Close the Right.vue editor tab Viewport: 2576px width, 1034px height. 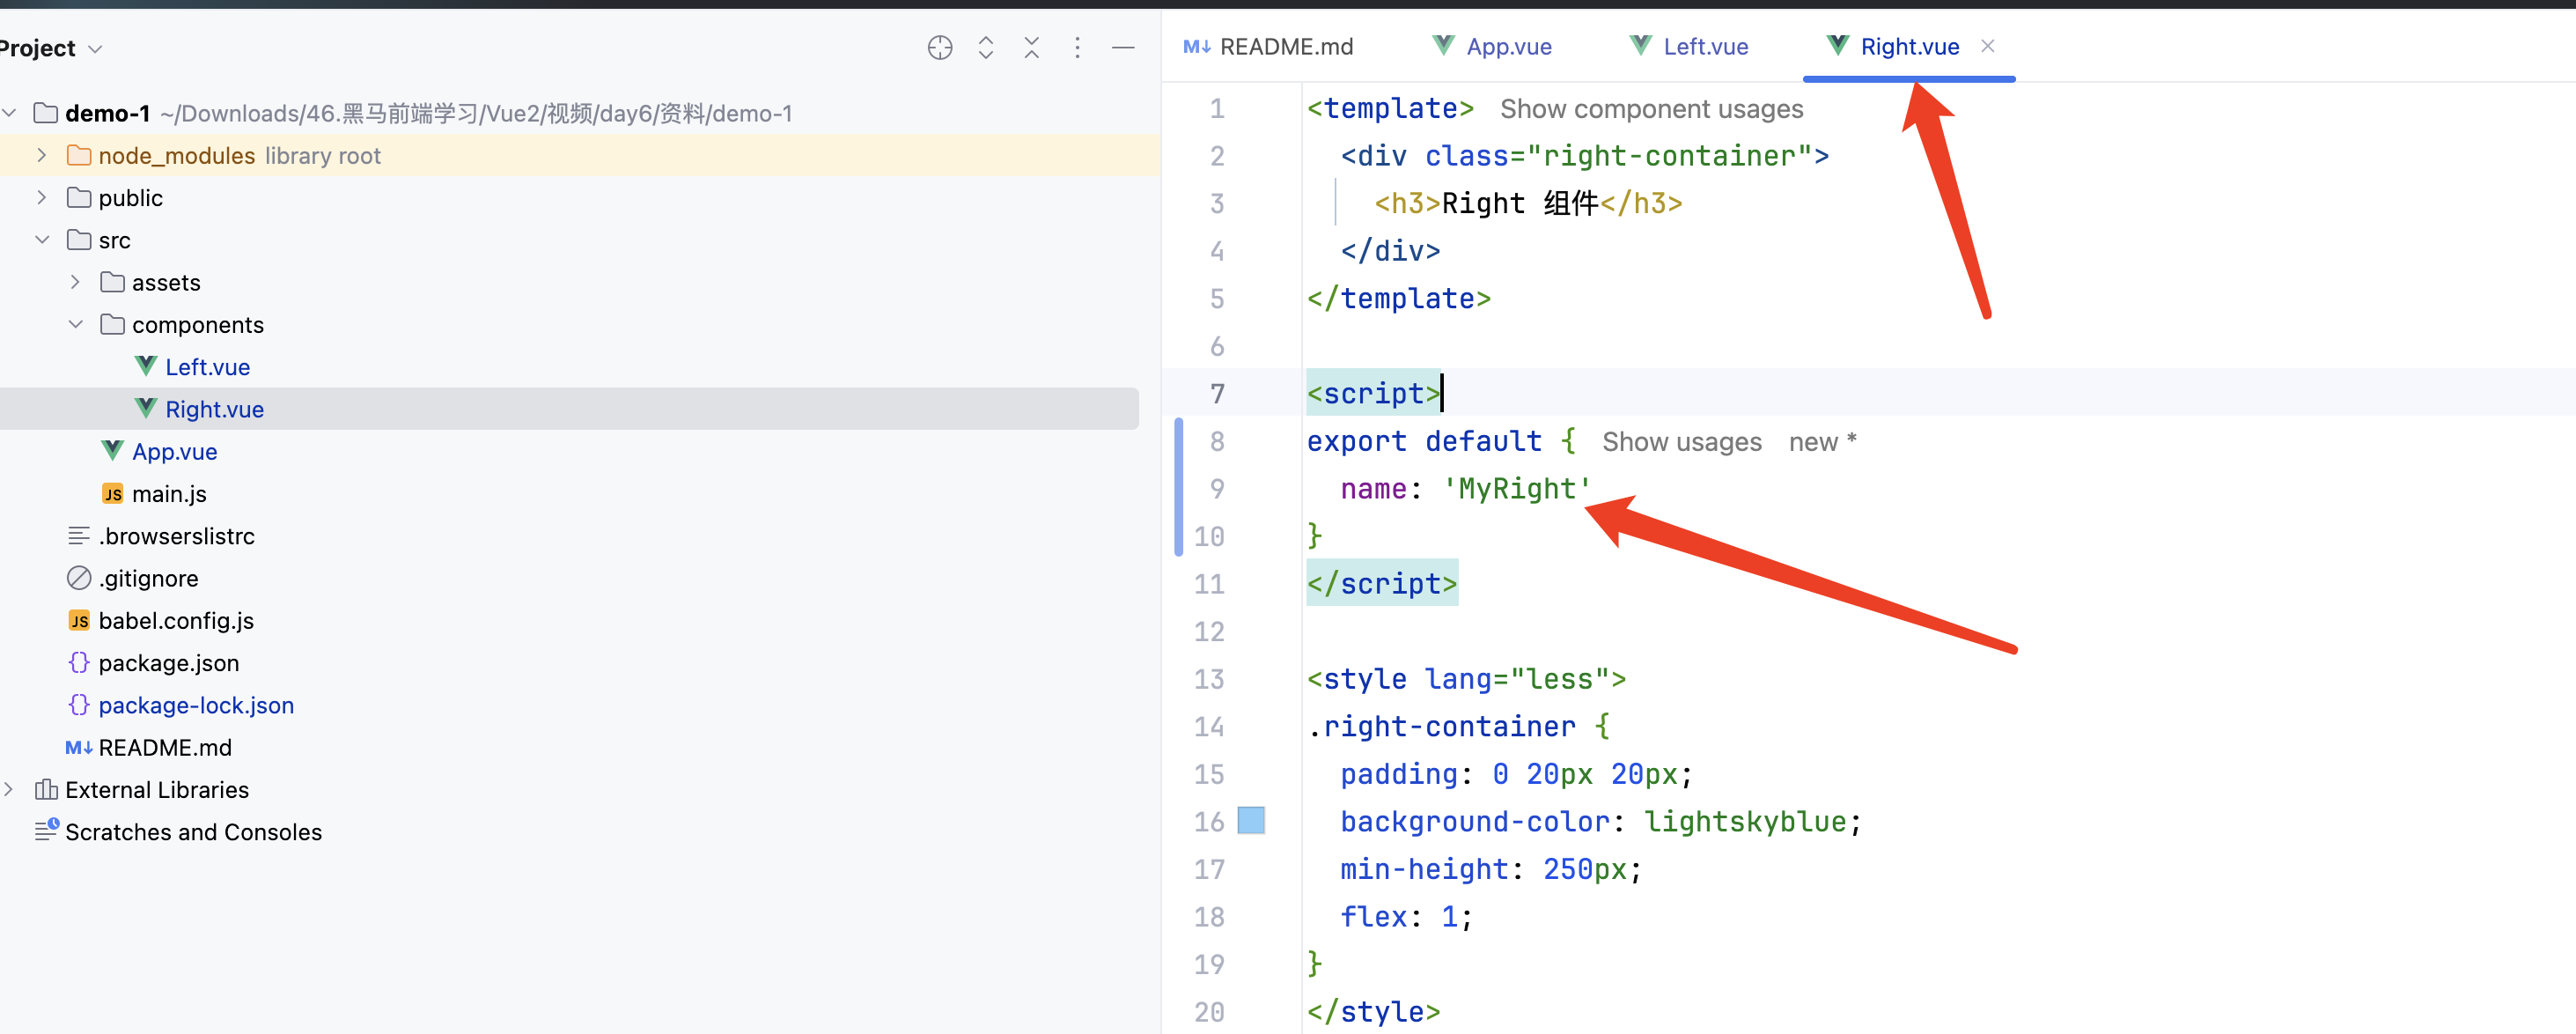pyautogui.click(x=1987, y=46)
